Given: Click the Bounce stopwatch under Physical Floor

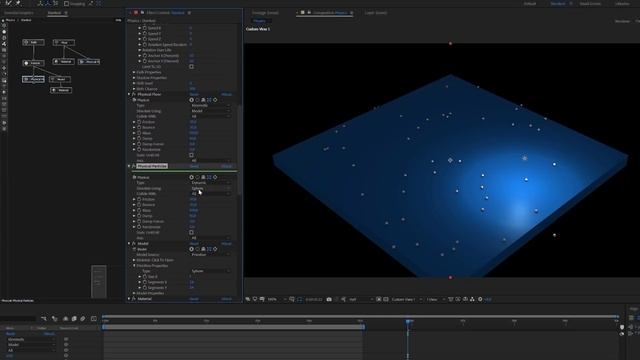Looking at the screenshot, I should (139, 127).
